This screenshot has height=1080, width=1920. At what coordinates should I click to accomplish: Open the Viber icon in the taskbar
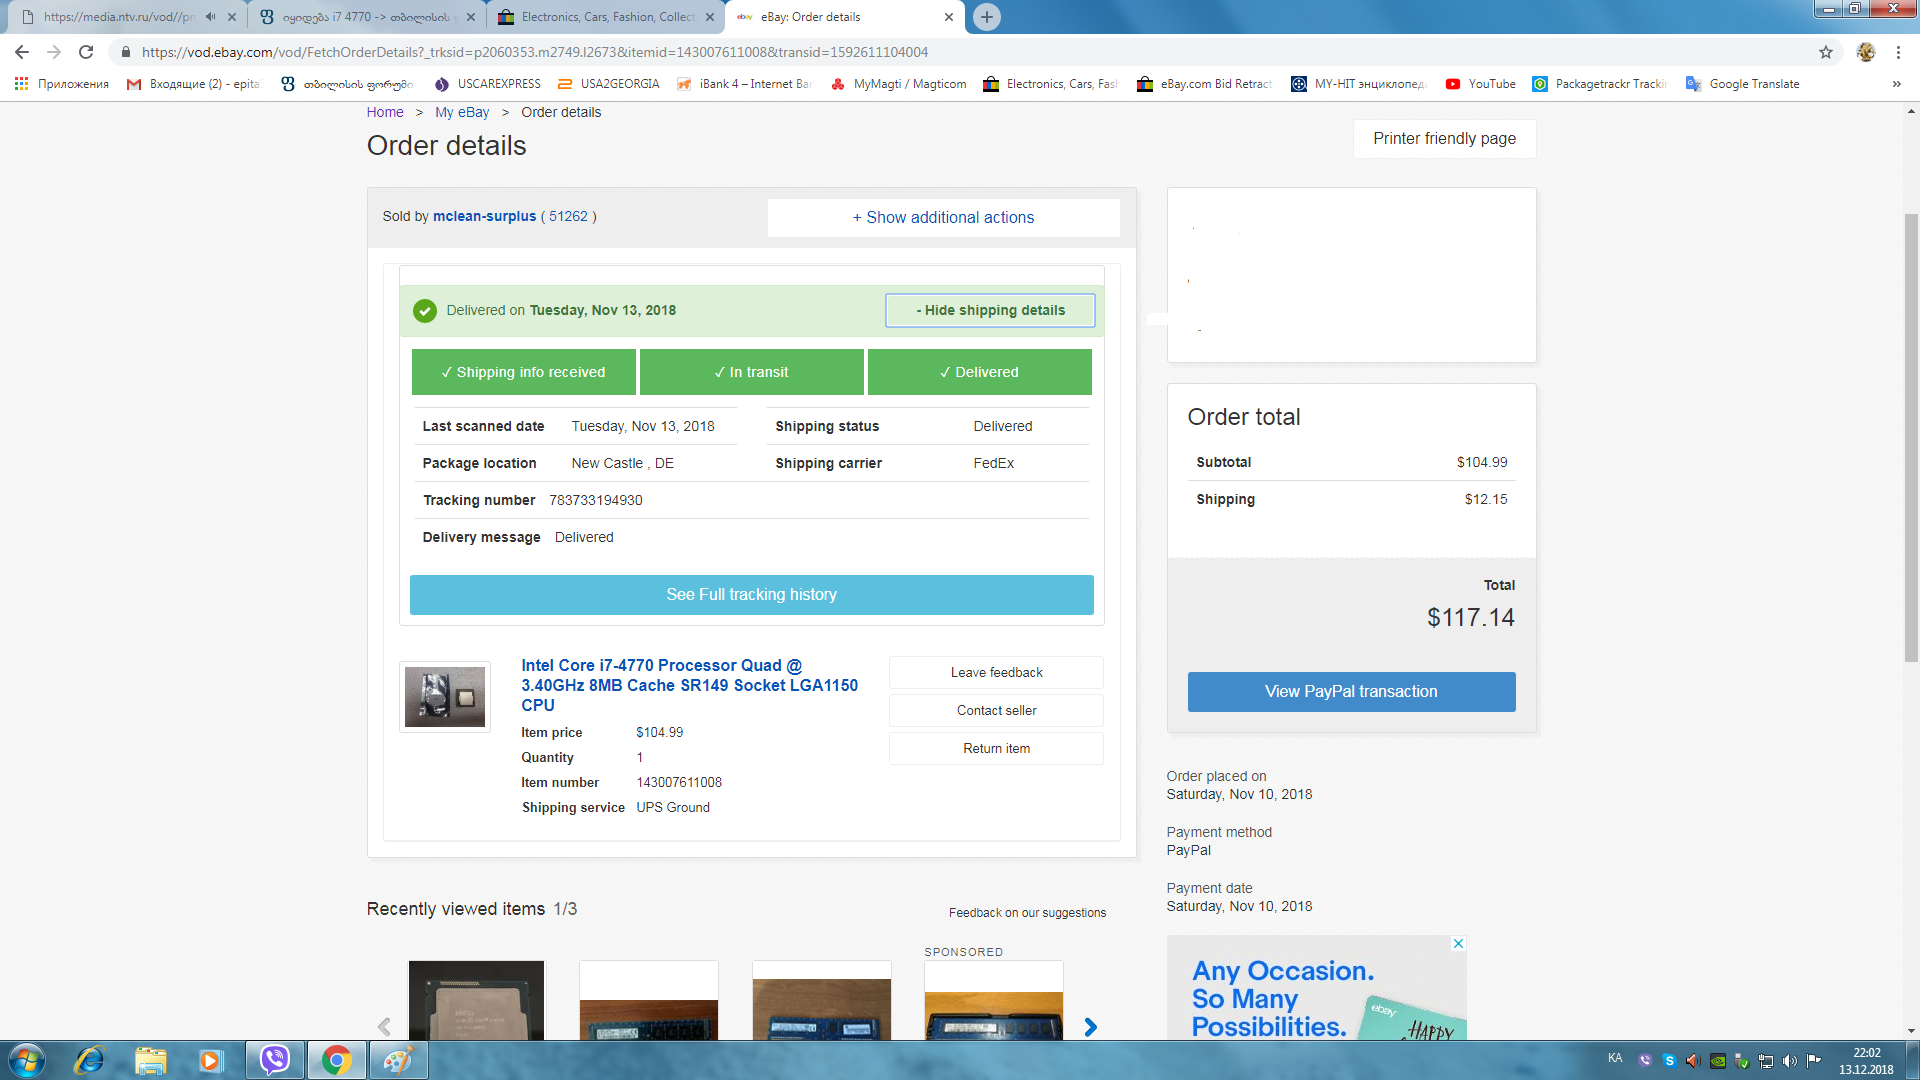click(x=274, y=1060)
